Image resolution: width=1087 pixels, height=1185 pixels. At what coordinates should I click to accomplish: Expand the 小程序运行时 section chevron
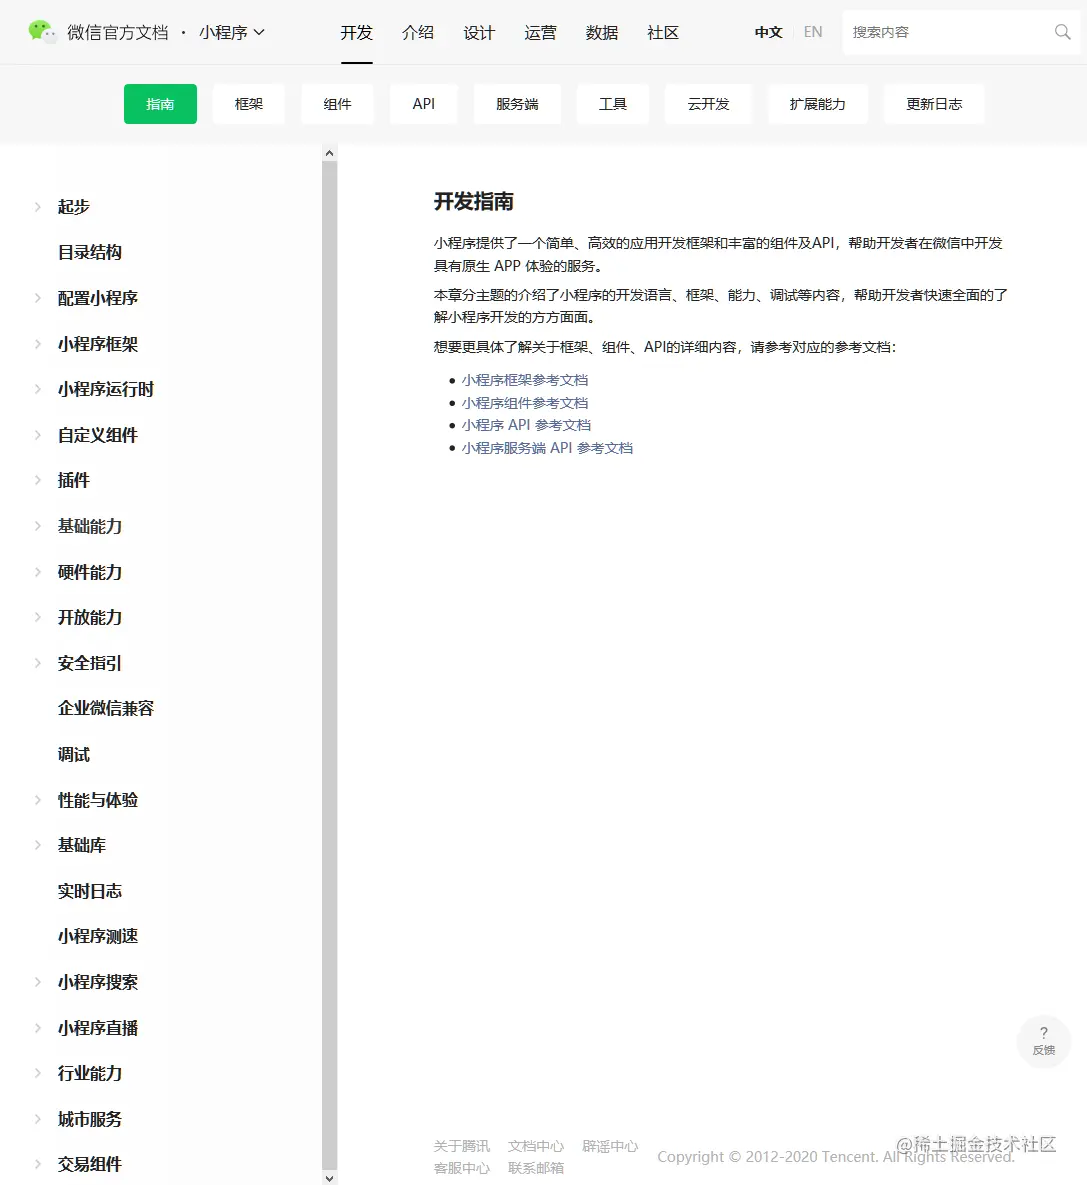pyautogui.click(x=38, y=389)
